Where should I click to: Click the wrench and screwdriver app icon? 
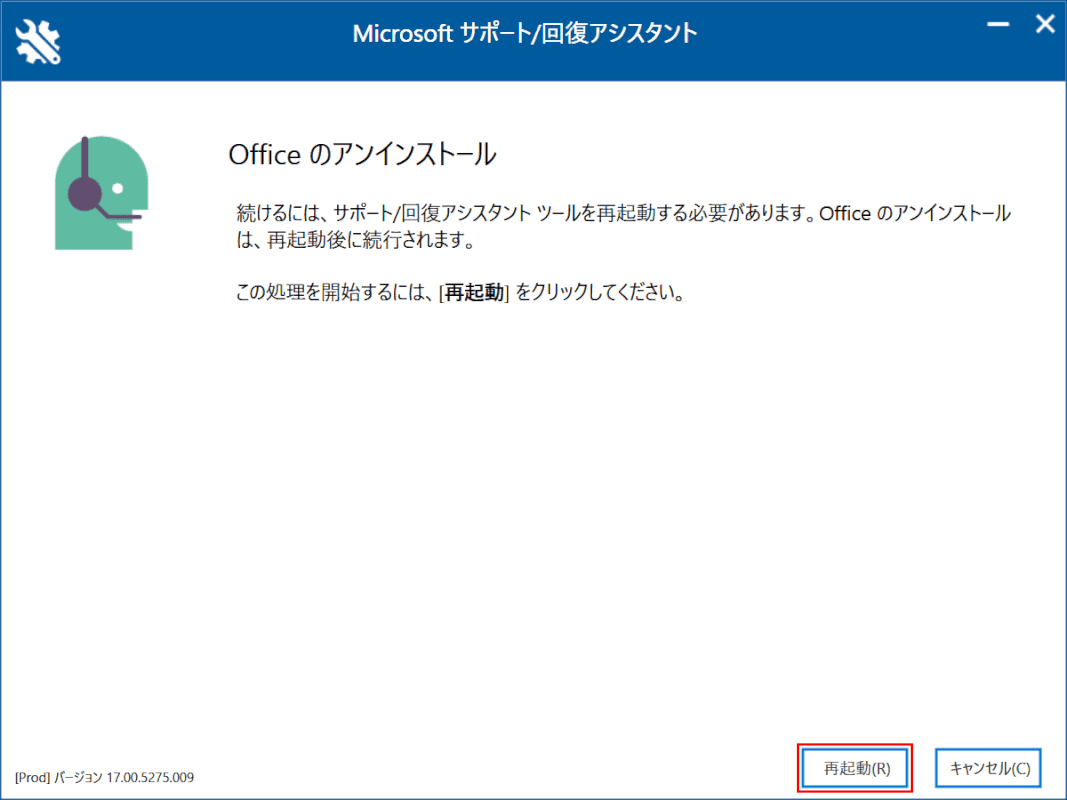(x=38, y=42)
